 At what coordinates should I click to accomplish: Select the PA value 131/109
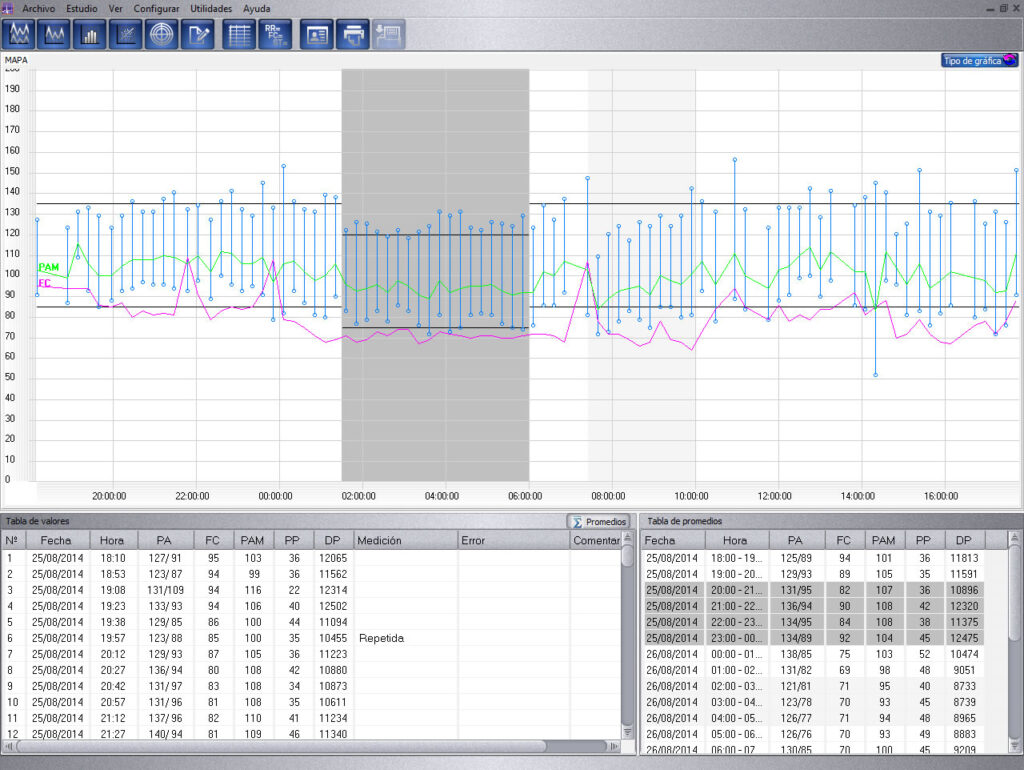click(165, 590)
